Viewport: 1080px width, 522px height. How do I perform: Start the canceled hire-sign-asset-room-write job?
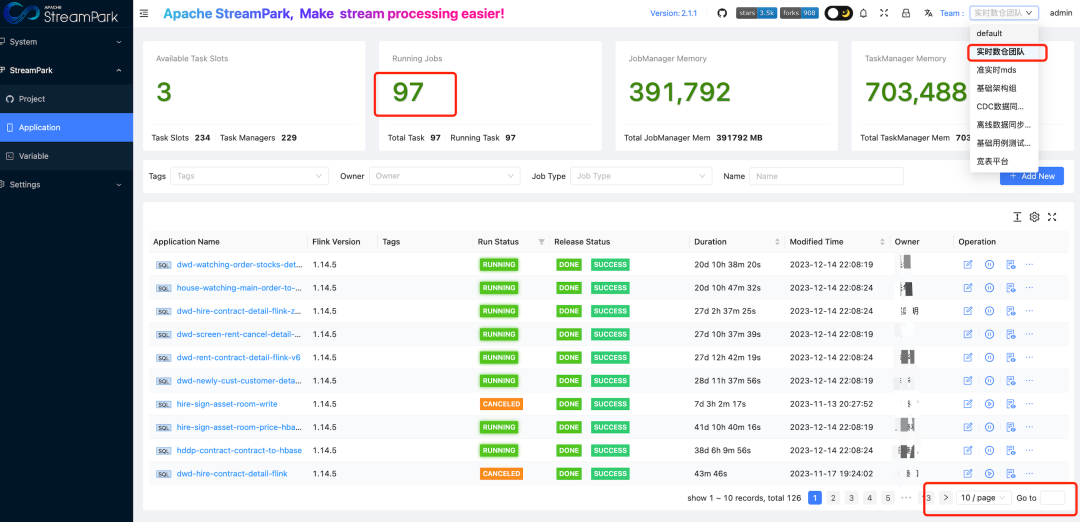coord(989,404)
